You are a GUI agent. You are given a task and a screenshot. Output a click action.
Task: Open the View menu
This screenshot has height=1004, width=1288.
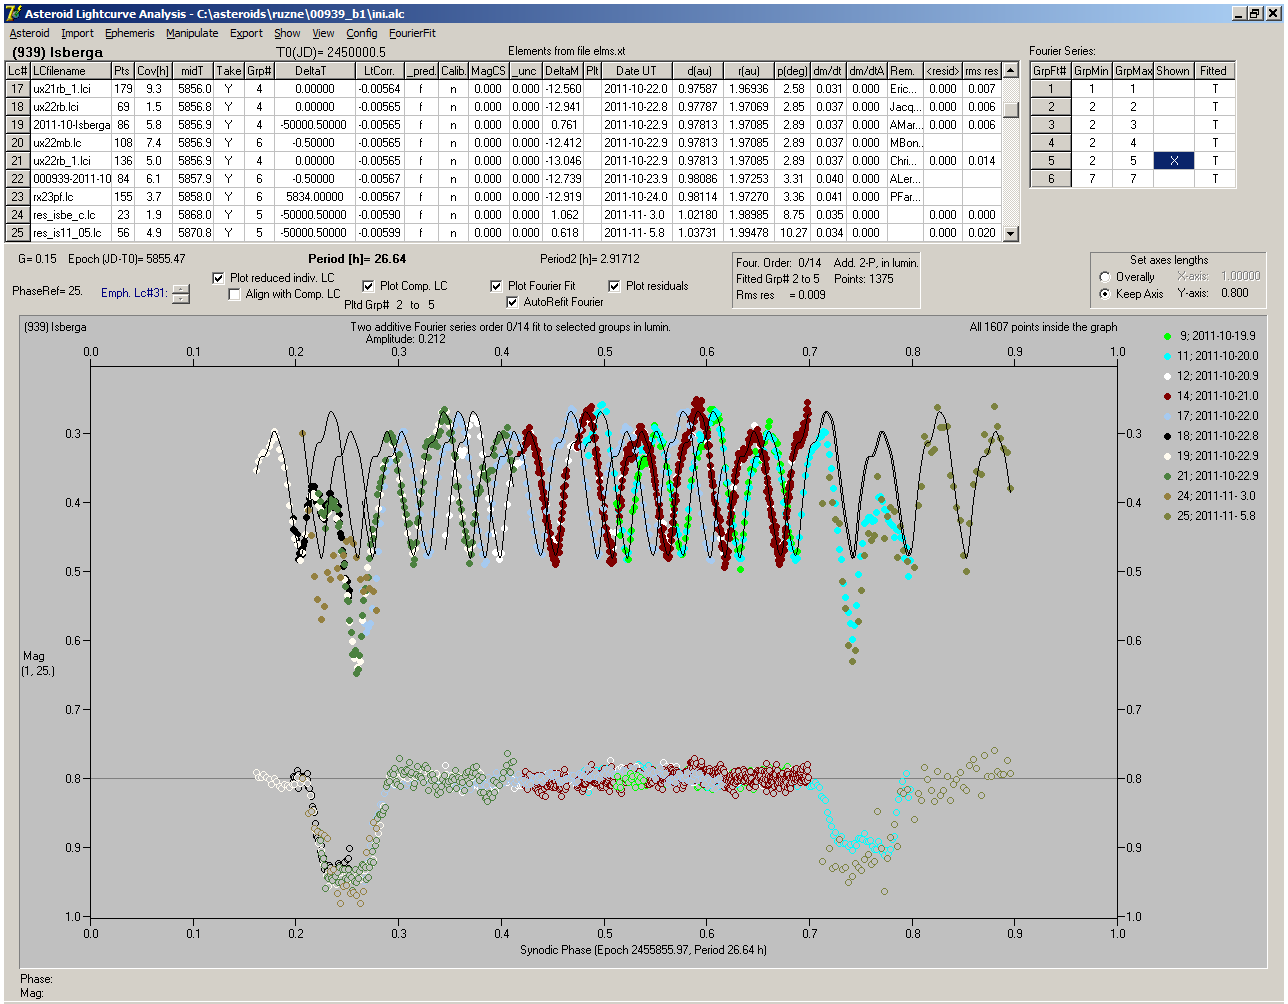tap(323, 33)
